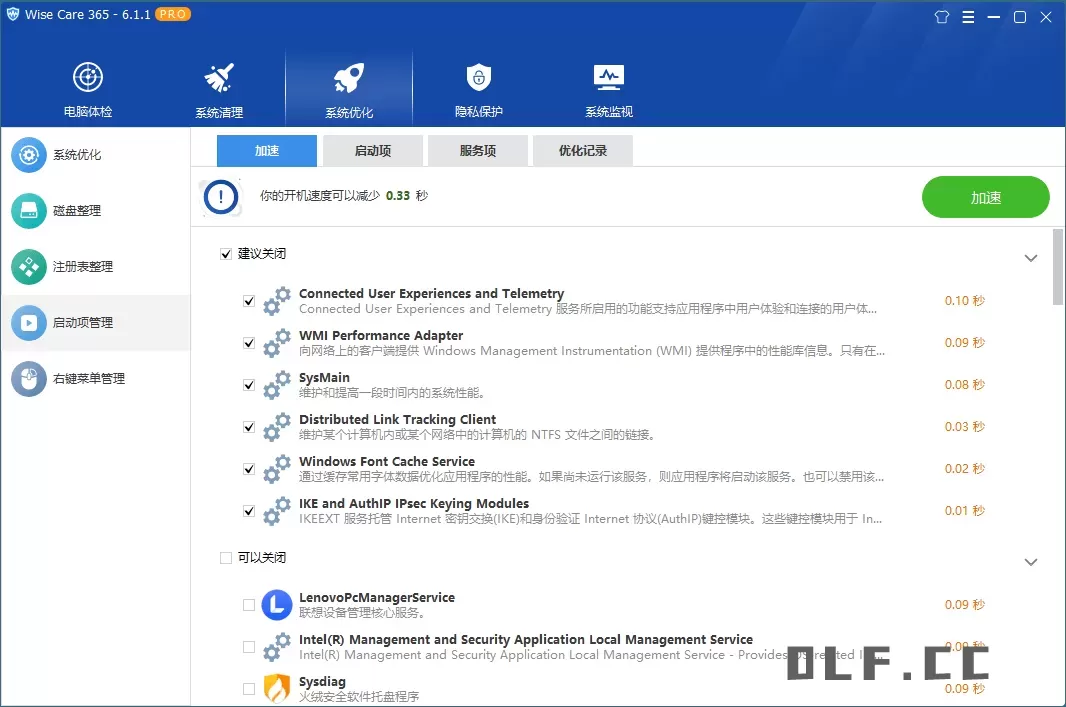Open the System Monitor (系统监视) icon

pyautogui.click(x=609, y=78)
